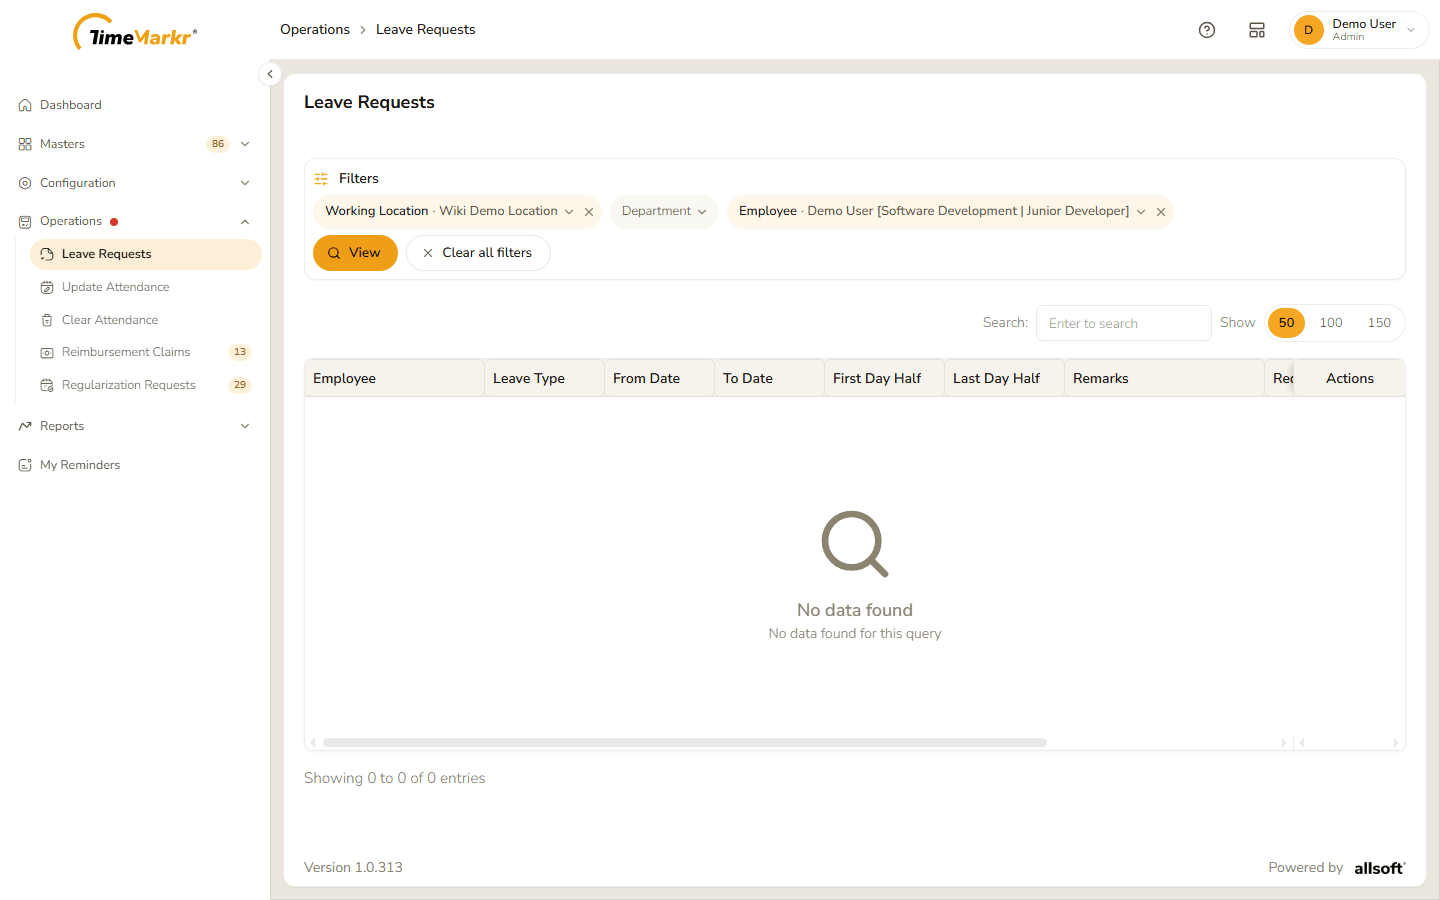
Task: Open Leave Requests in the sidebar
Action: pyautogui.click(x=146, y=254)
